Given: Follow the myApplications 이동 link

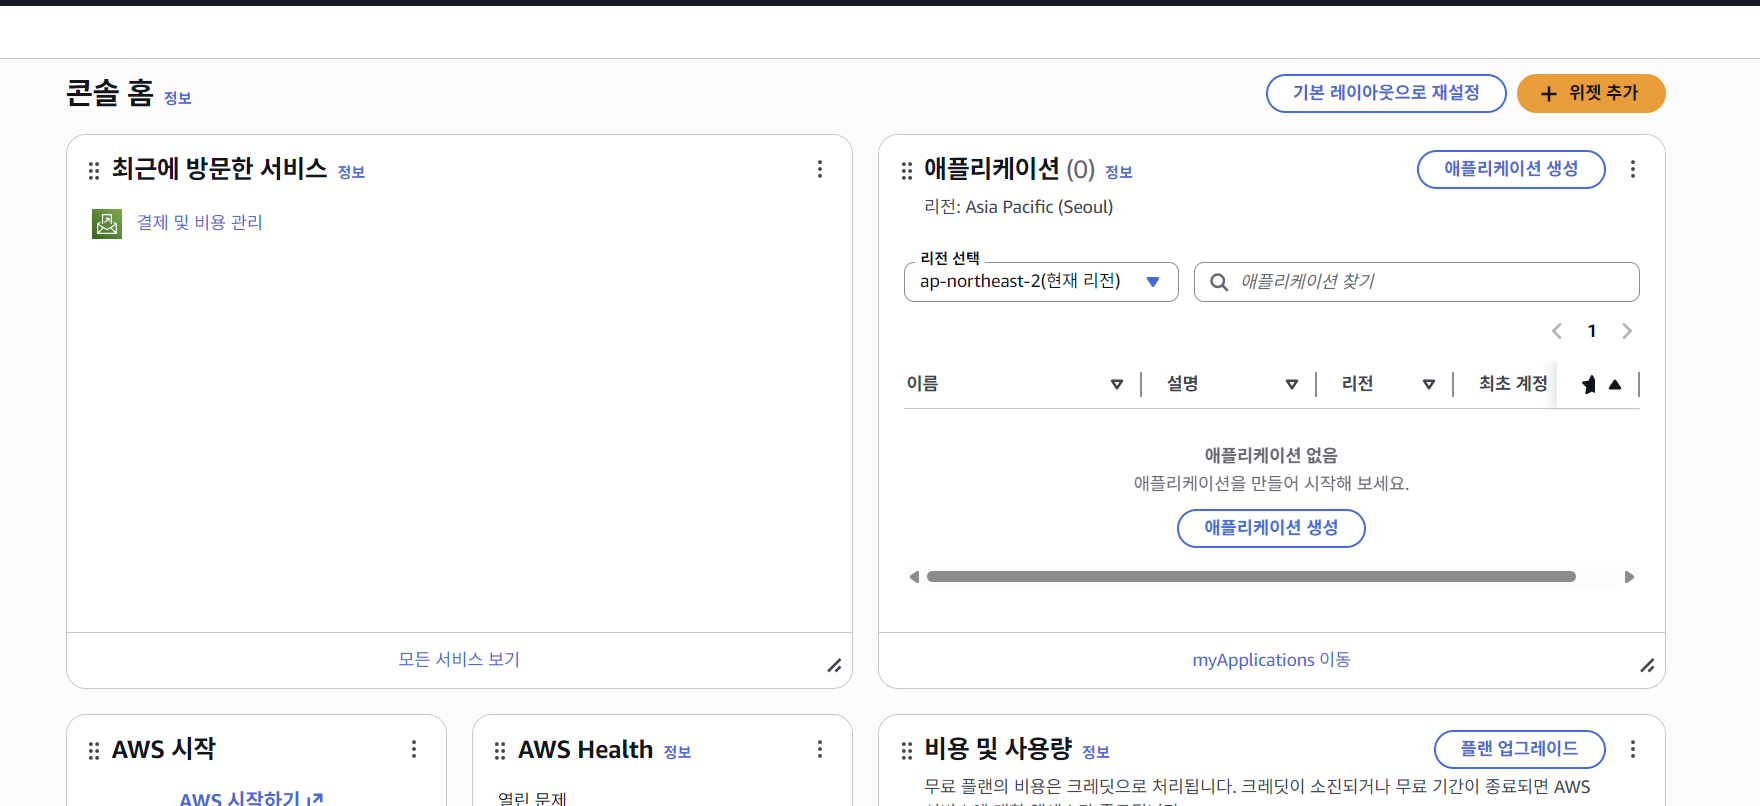Looking at the screenshot, I should click(1271, 660).
